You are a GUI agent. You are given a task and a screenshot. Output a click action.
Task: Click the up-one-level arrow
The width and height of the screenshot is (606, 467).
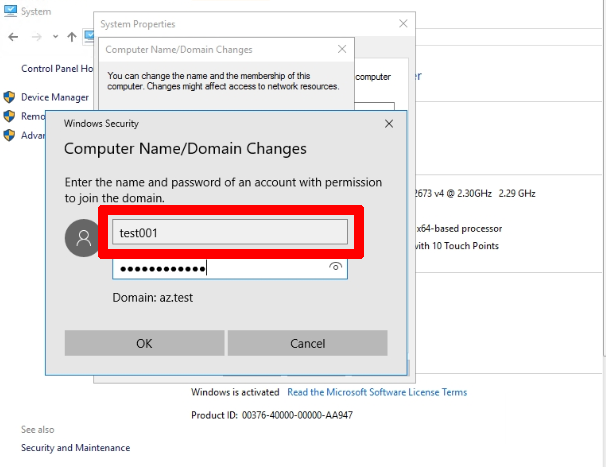click(72, 36)
